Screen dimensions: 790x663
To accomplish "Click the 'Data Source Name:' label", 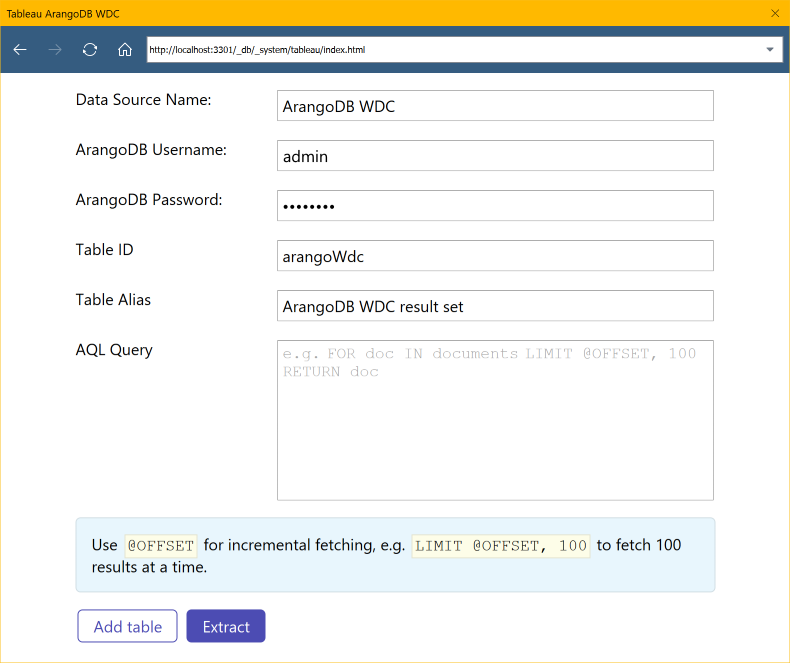I will tap(144, 100).
